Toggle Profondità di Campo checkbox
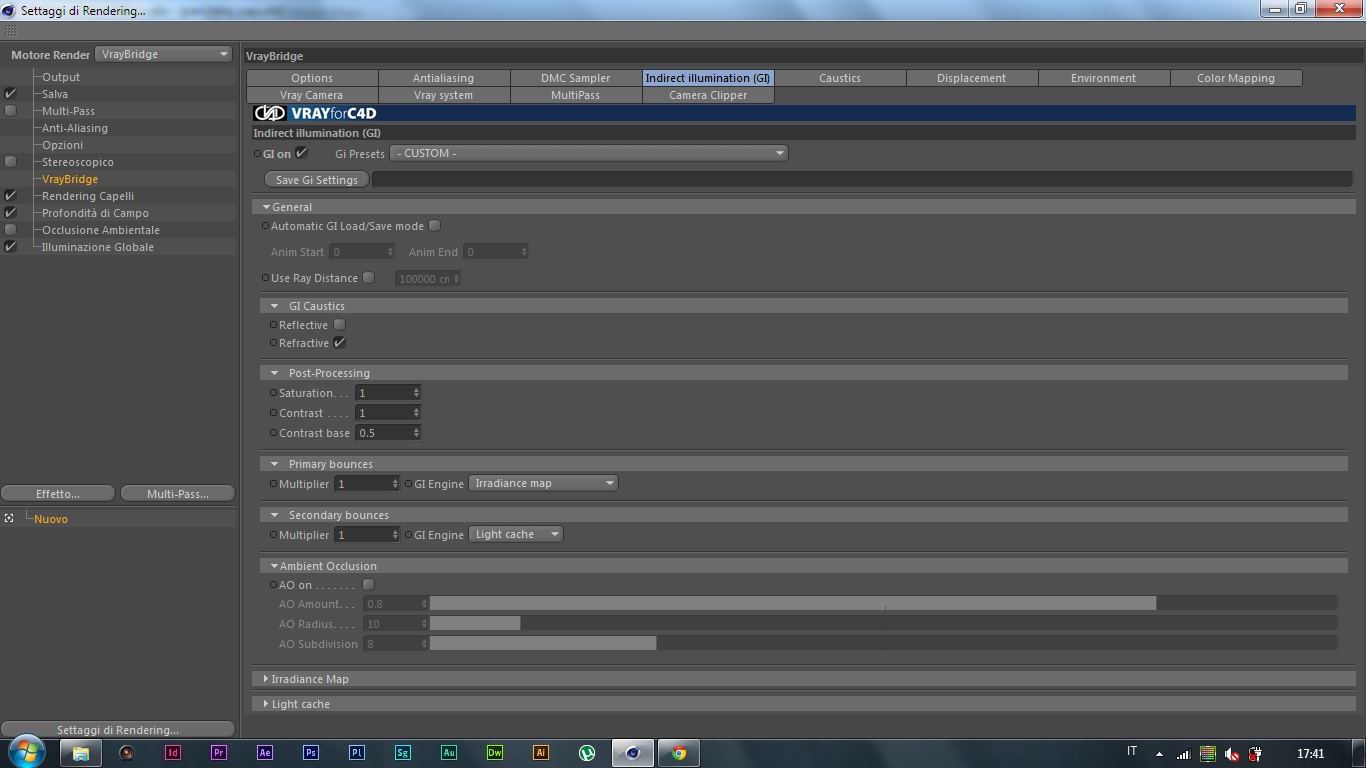 coord(11,213)
